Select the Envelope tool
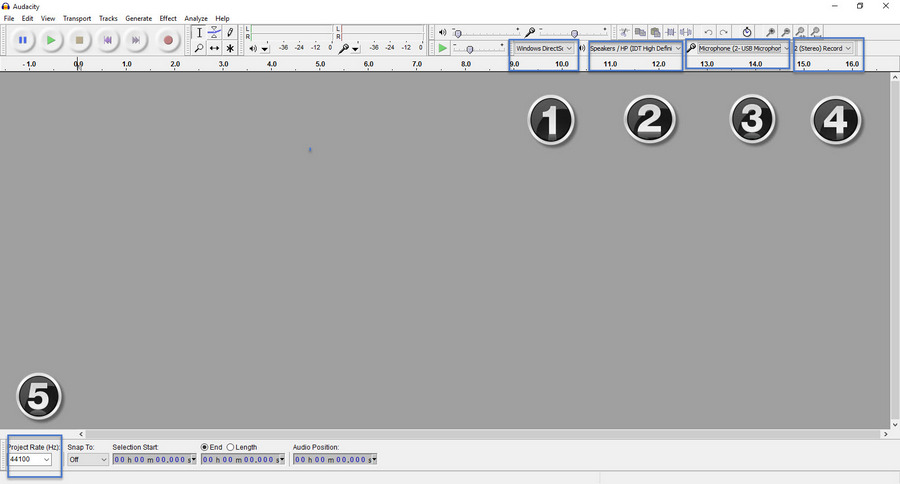The width and height of the screenshot is (900, 484). [x=214, y=33]
